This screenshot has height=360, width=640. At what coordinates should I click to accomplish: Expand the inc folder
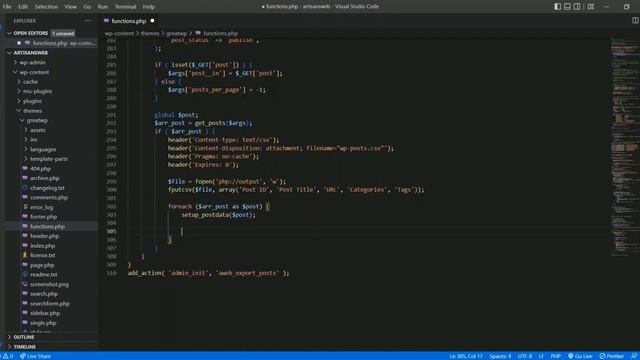(x=34, y=140)
